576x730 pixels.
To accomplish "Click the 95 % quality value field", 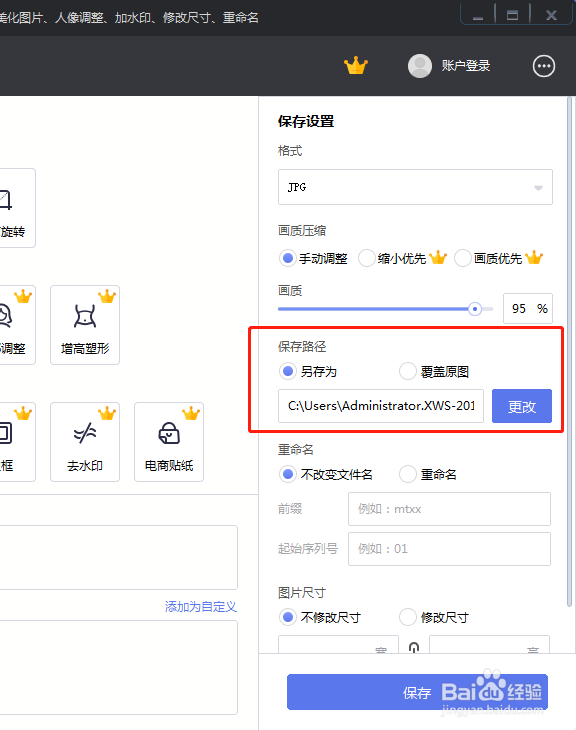I will point(528,308).
